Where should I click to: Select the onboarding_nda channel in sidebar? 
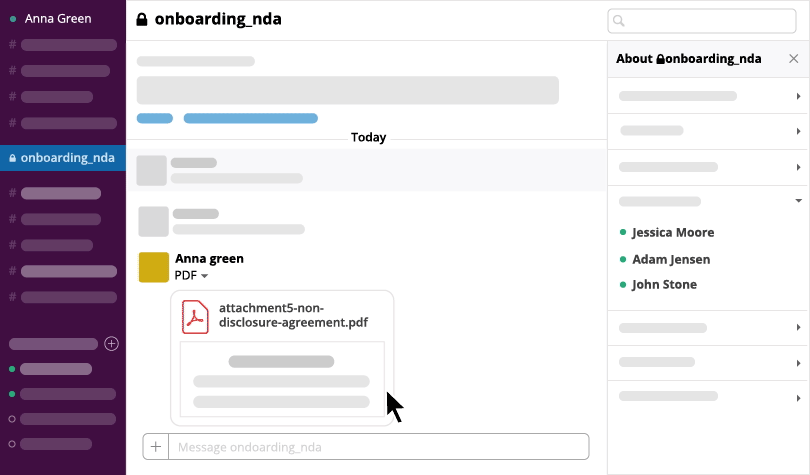(x=67, y=157)
